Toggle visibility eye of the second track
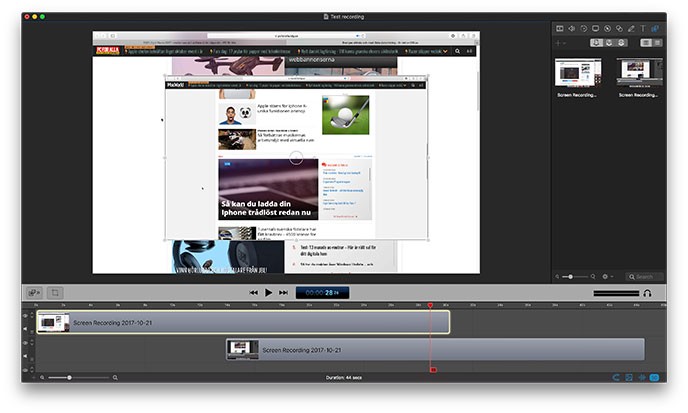 (25, 343)
